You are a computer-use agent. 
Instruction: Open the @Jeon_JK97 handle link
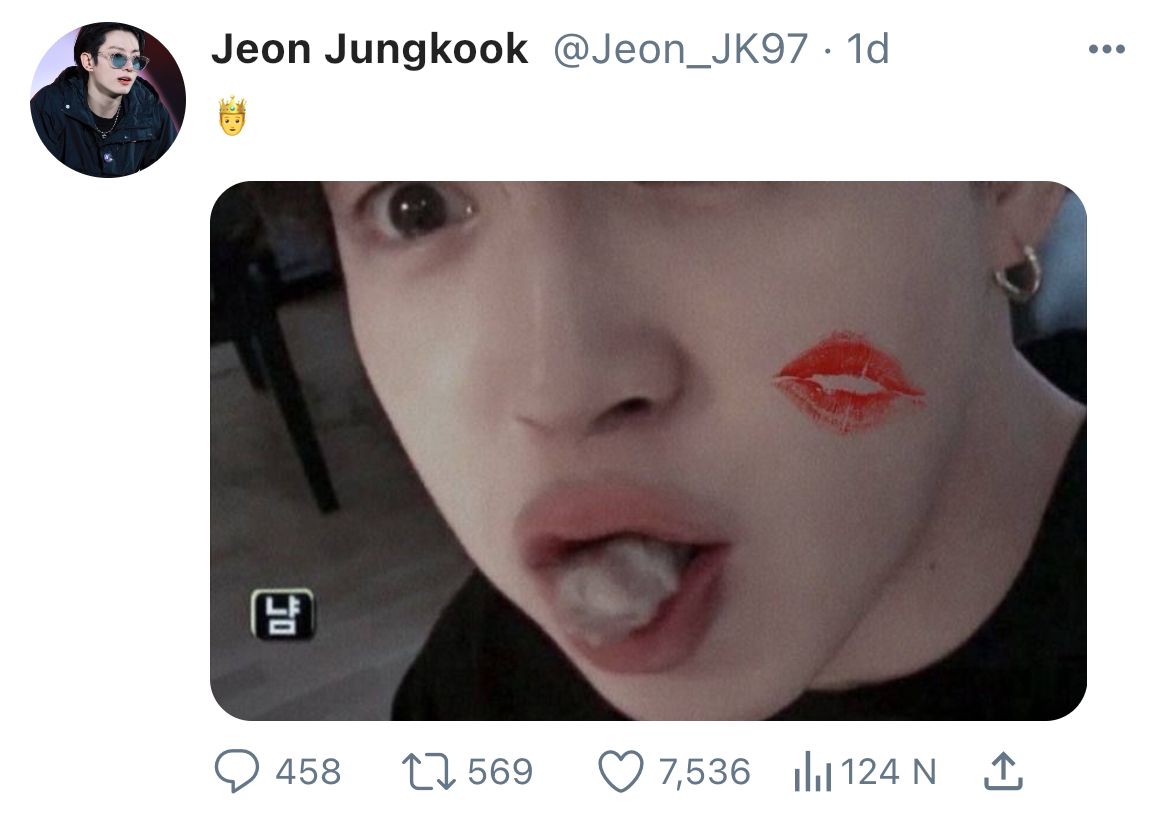tap(680, 49)
